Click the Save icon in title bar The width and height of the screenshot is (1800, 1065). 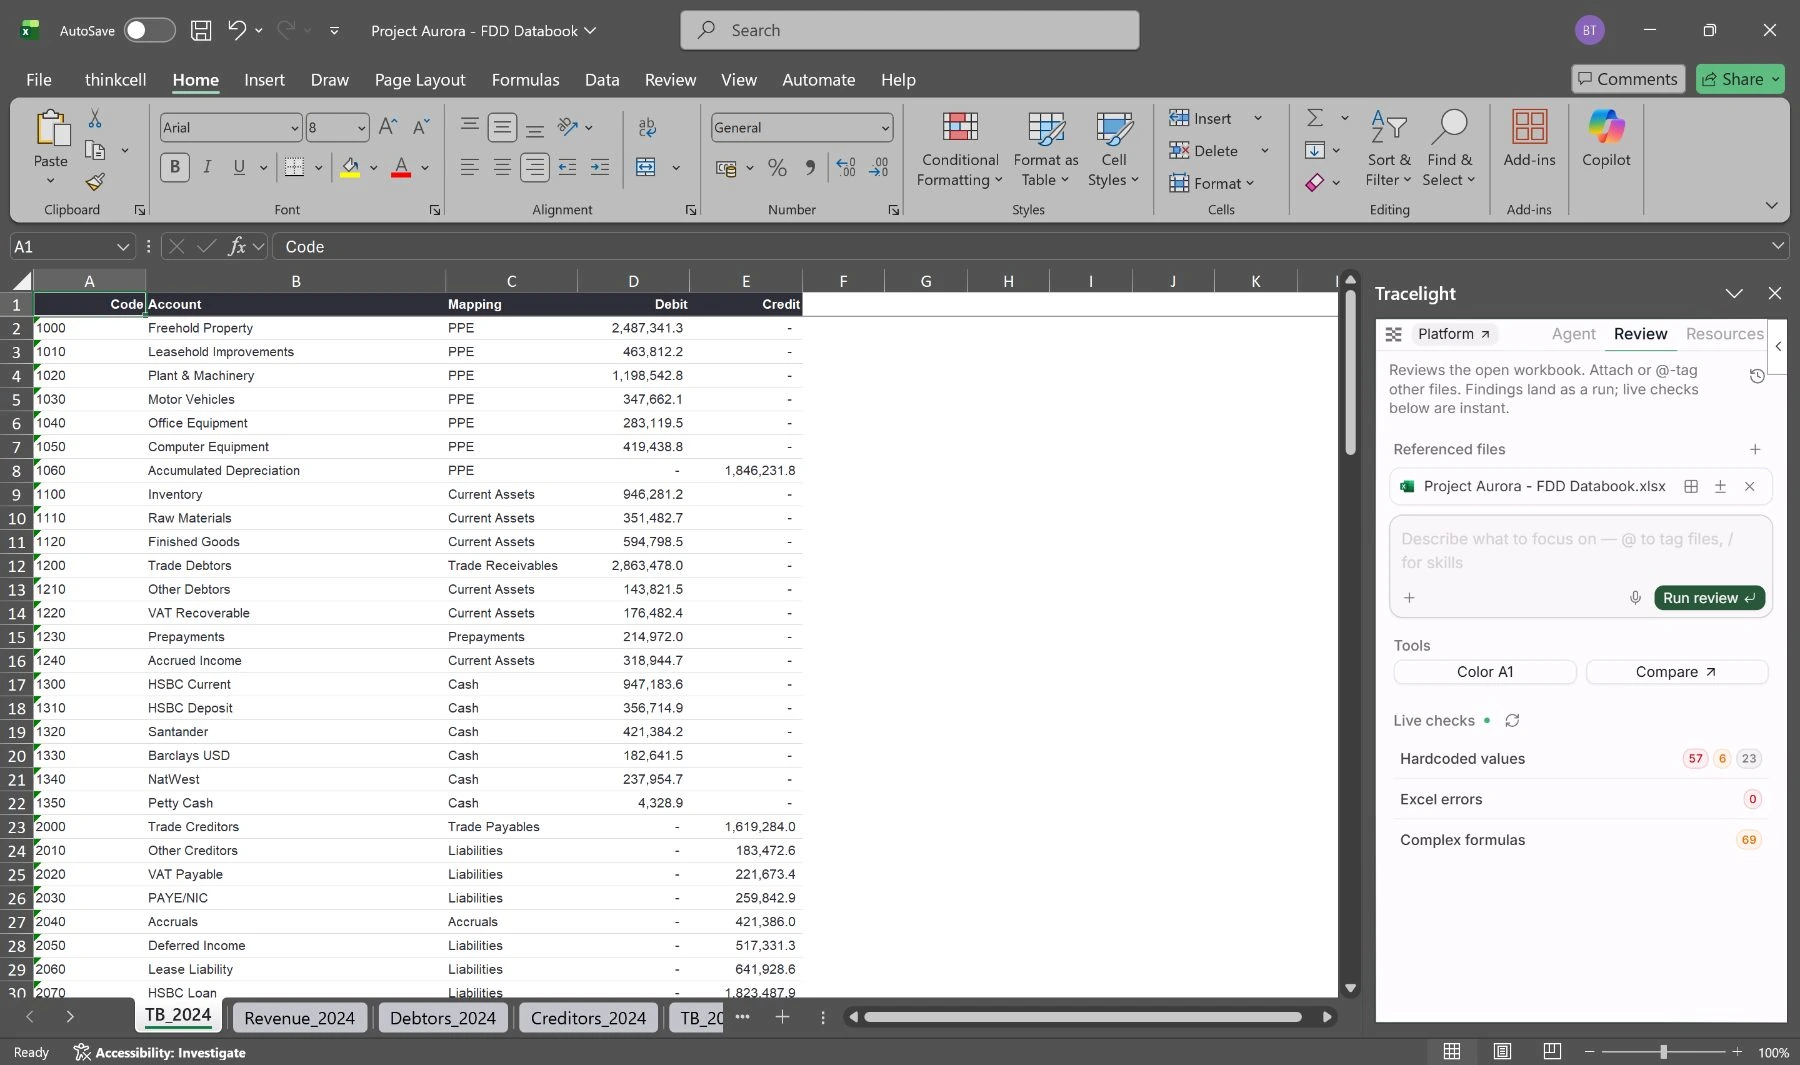[201, 30]
